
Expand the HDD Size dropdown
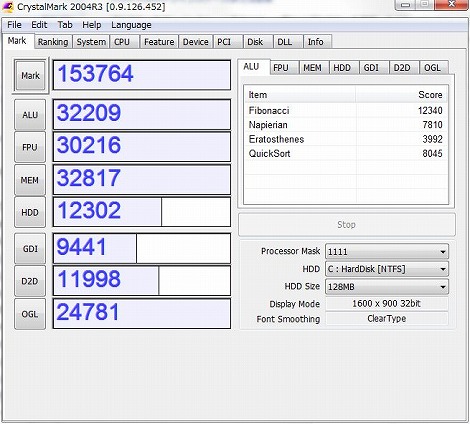pos(387,287)
